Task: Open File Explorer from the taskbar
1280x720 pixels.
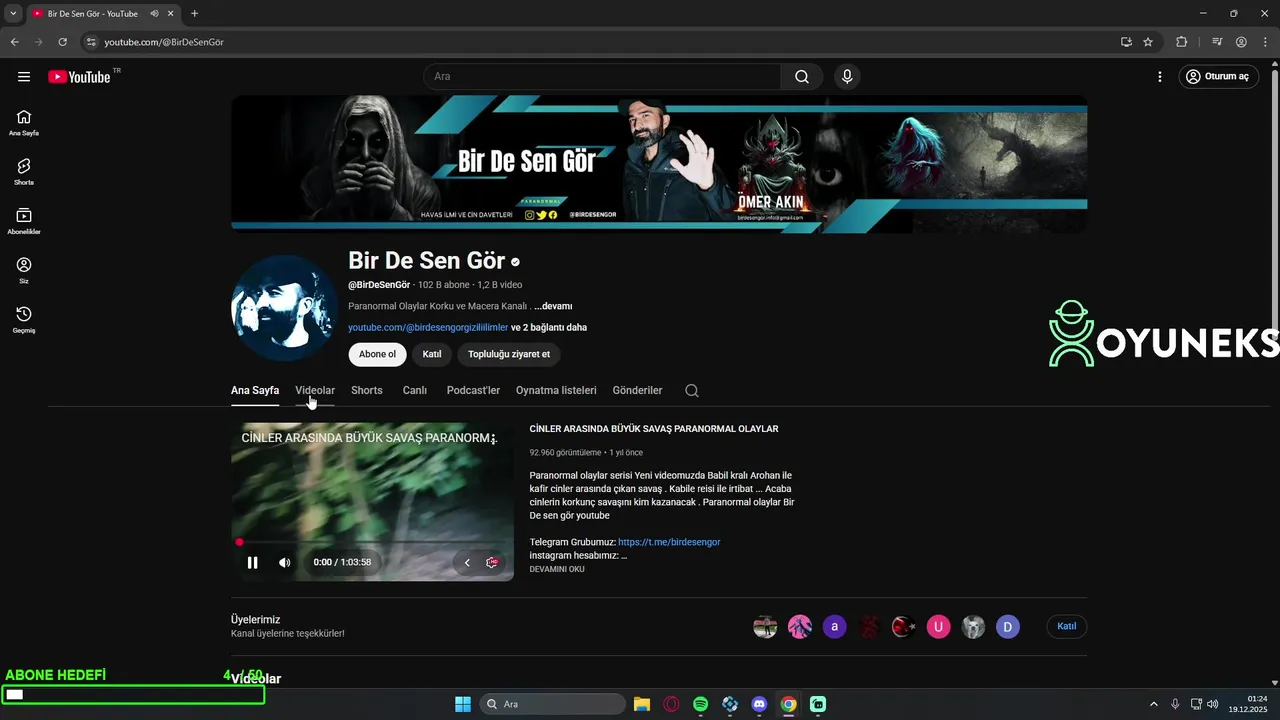Action: (x=642, y=704)
